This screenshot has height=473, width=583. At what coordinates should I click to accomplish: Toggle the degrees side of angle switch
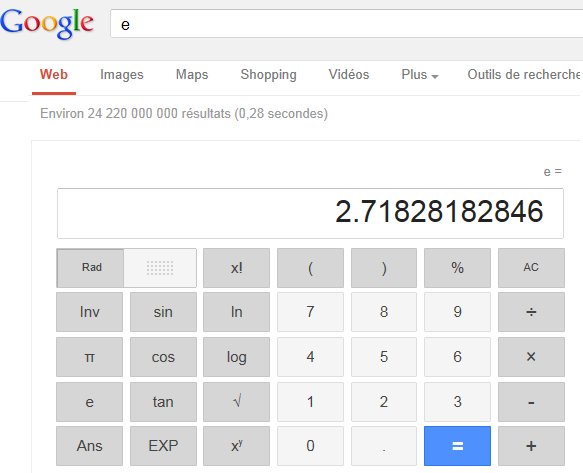point(160,268)
